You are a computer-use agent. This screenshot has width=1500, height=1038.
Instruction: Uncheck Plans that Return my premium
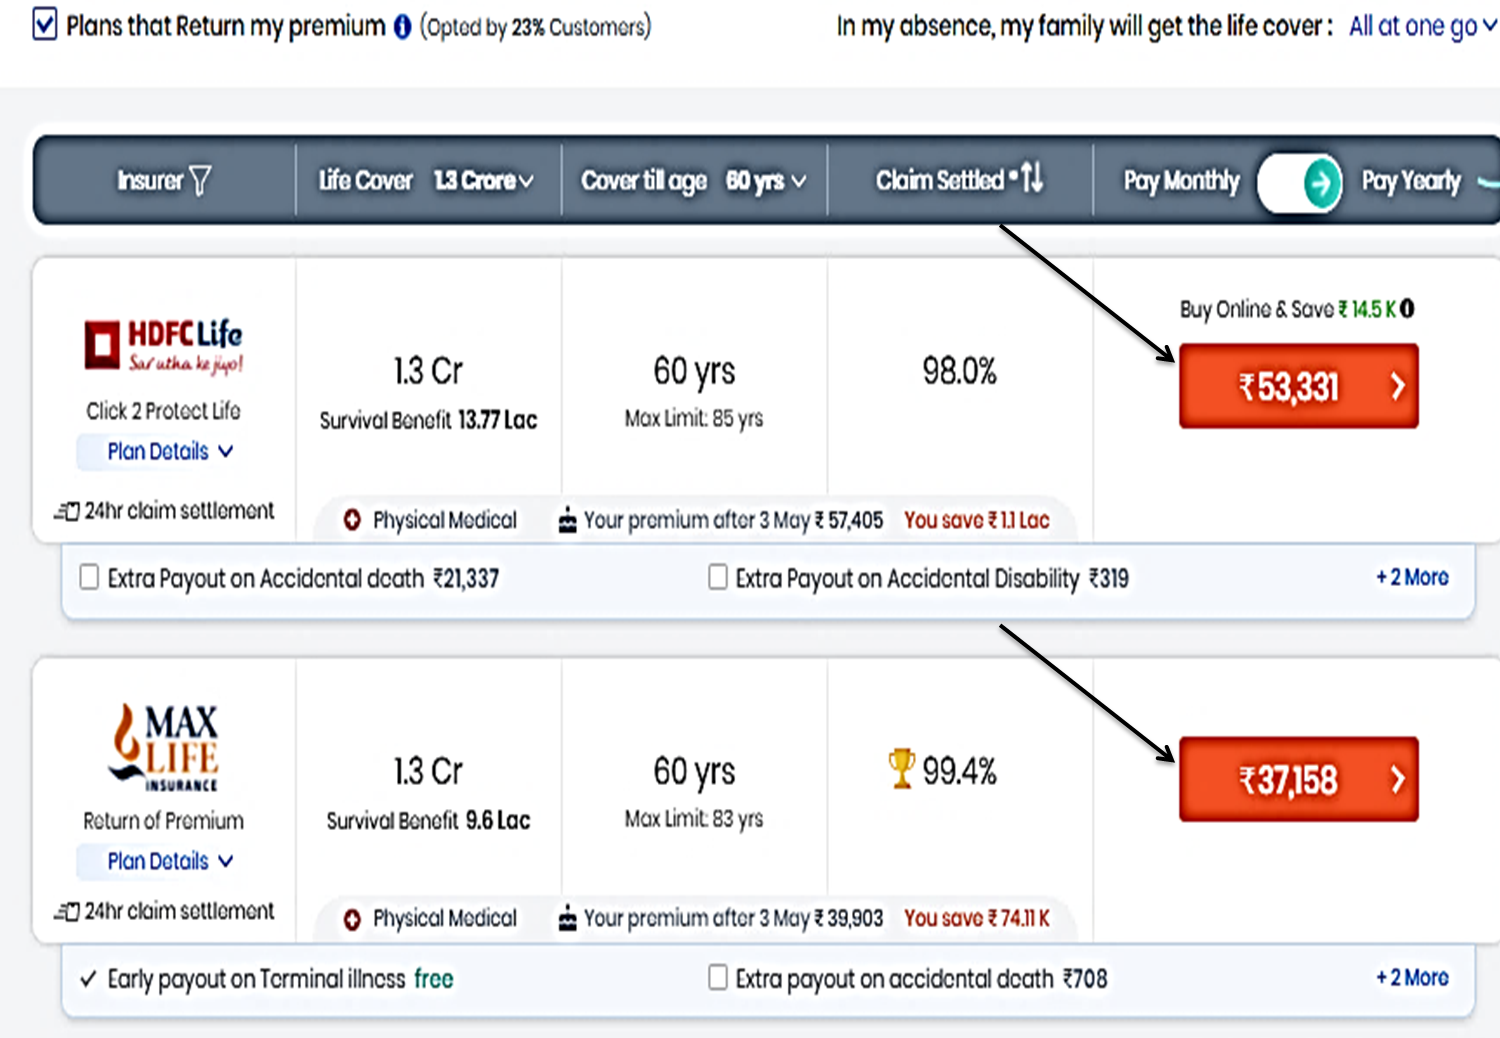click(x=45, y=24)
